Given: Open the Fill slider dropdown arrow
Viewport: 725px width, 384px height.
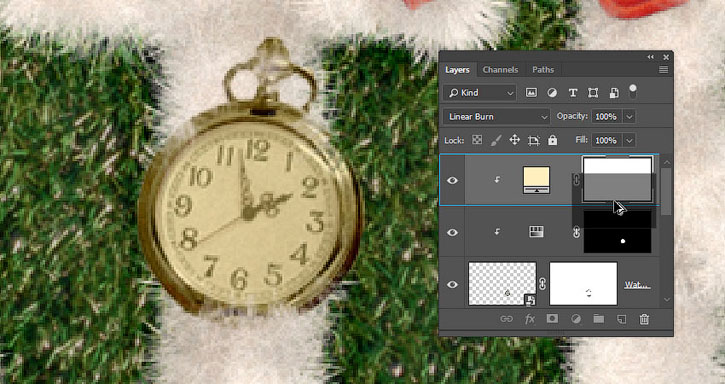Looking at the screenshot, I should click(x=629, y=140).
